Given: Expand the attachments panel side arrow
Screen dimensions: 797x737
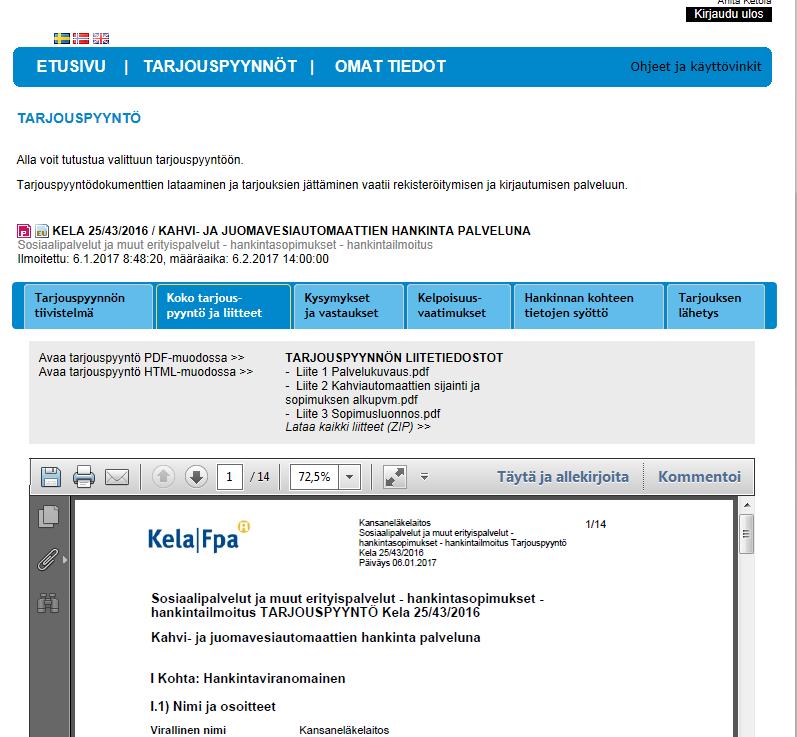Looking at the screenshot, I should pyautogui.click(x=65, y=560).
